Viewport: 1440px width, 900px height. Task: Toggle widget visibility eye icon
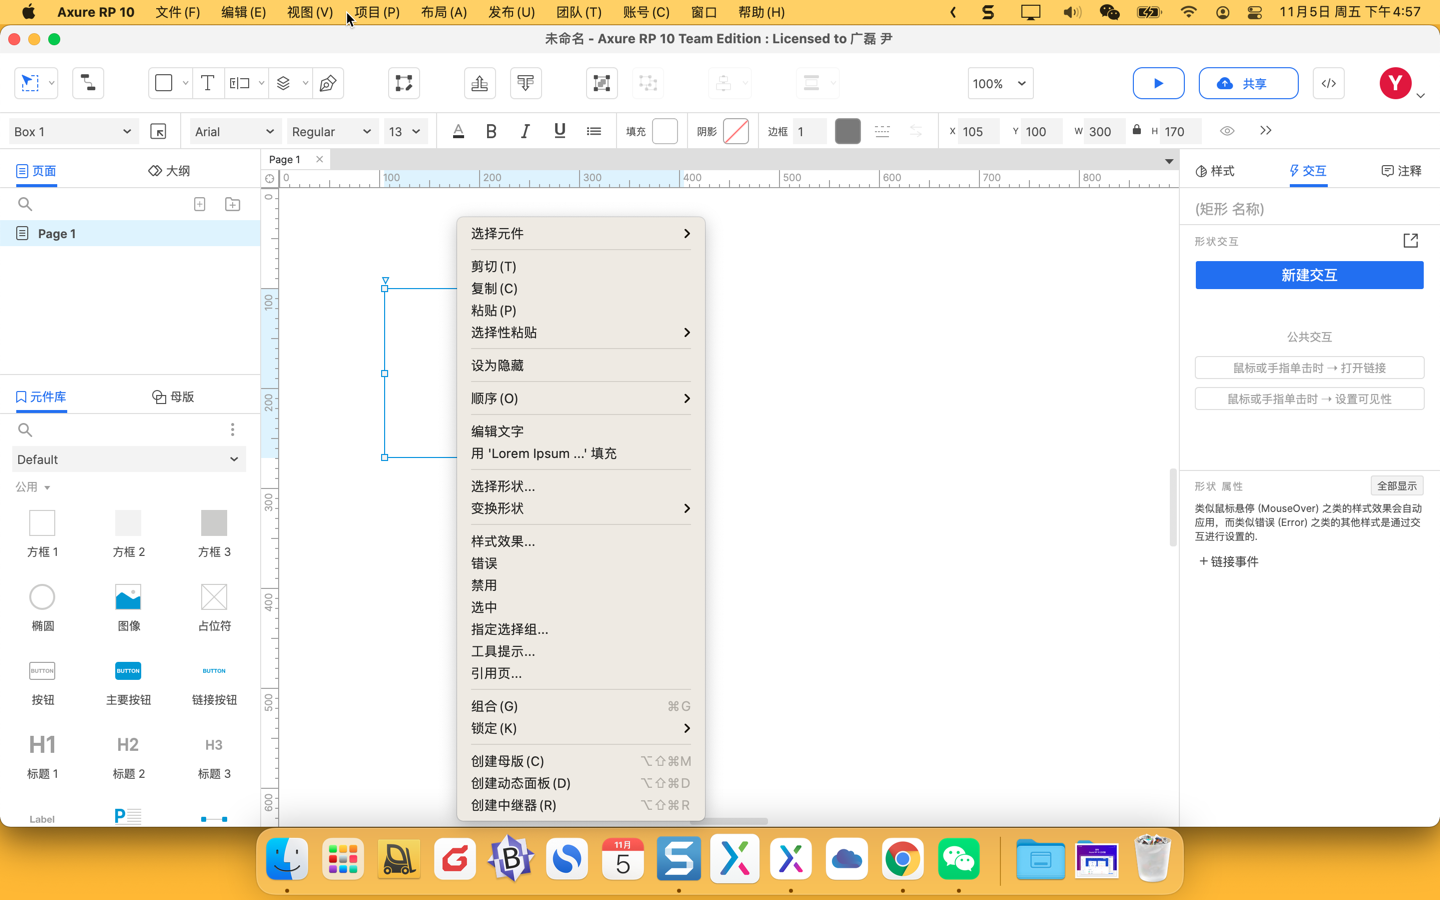[1227, 131]
